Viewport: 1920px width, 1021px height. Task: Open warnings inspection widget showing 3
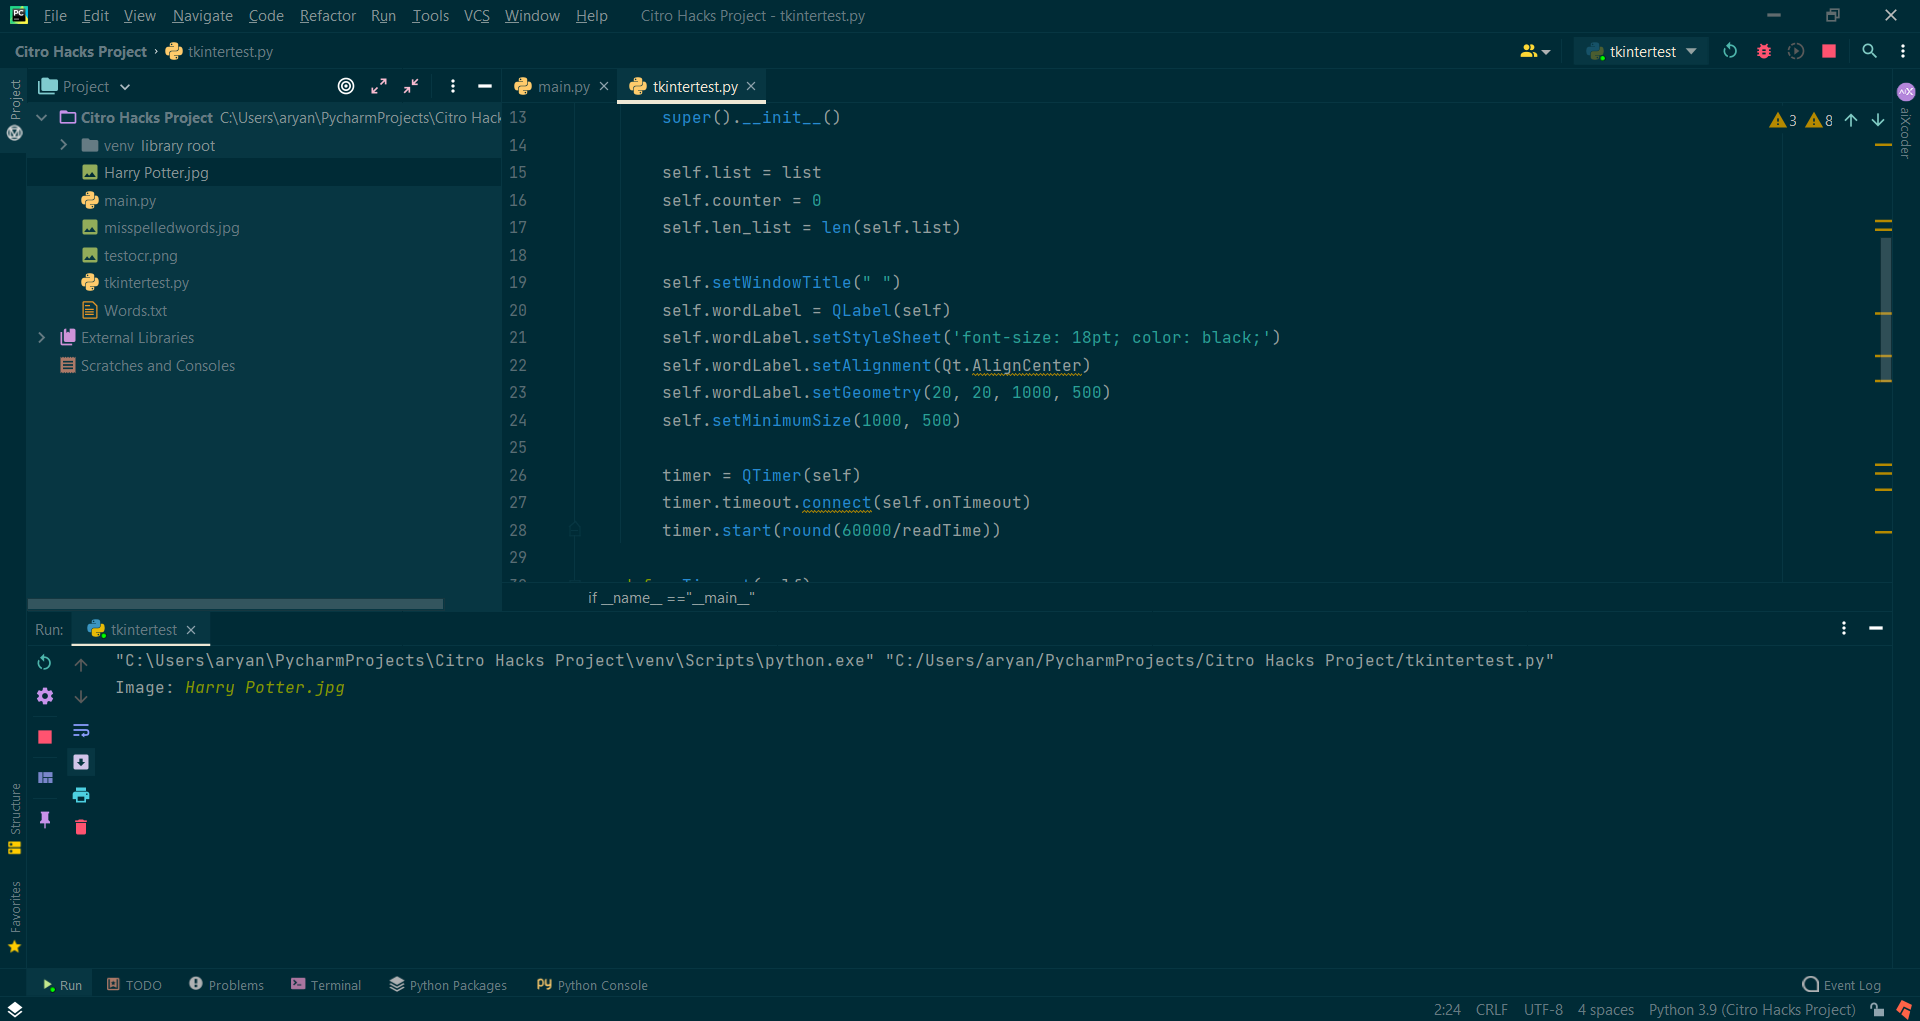[x=1783, y=120]
